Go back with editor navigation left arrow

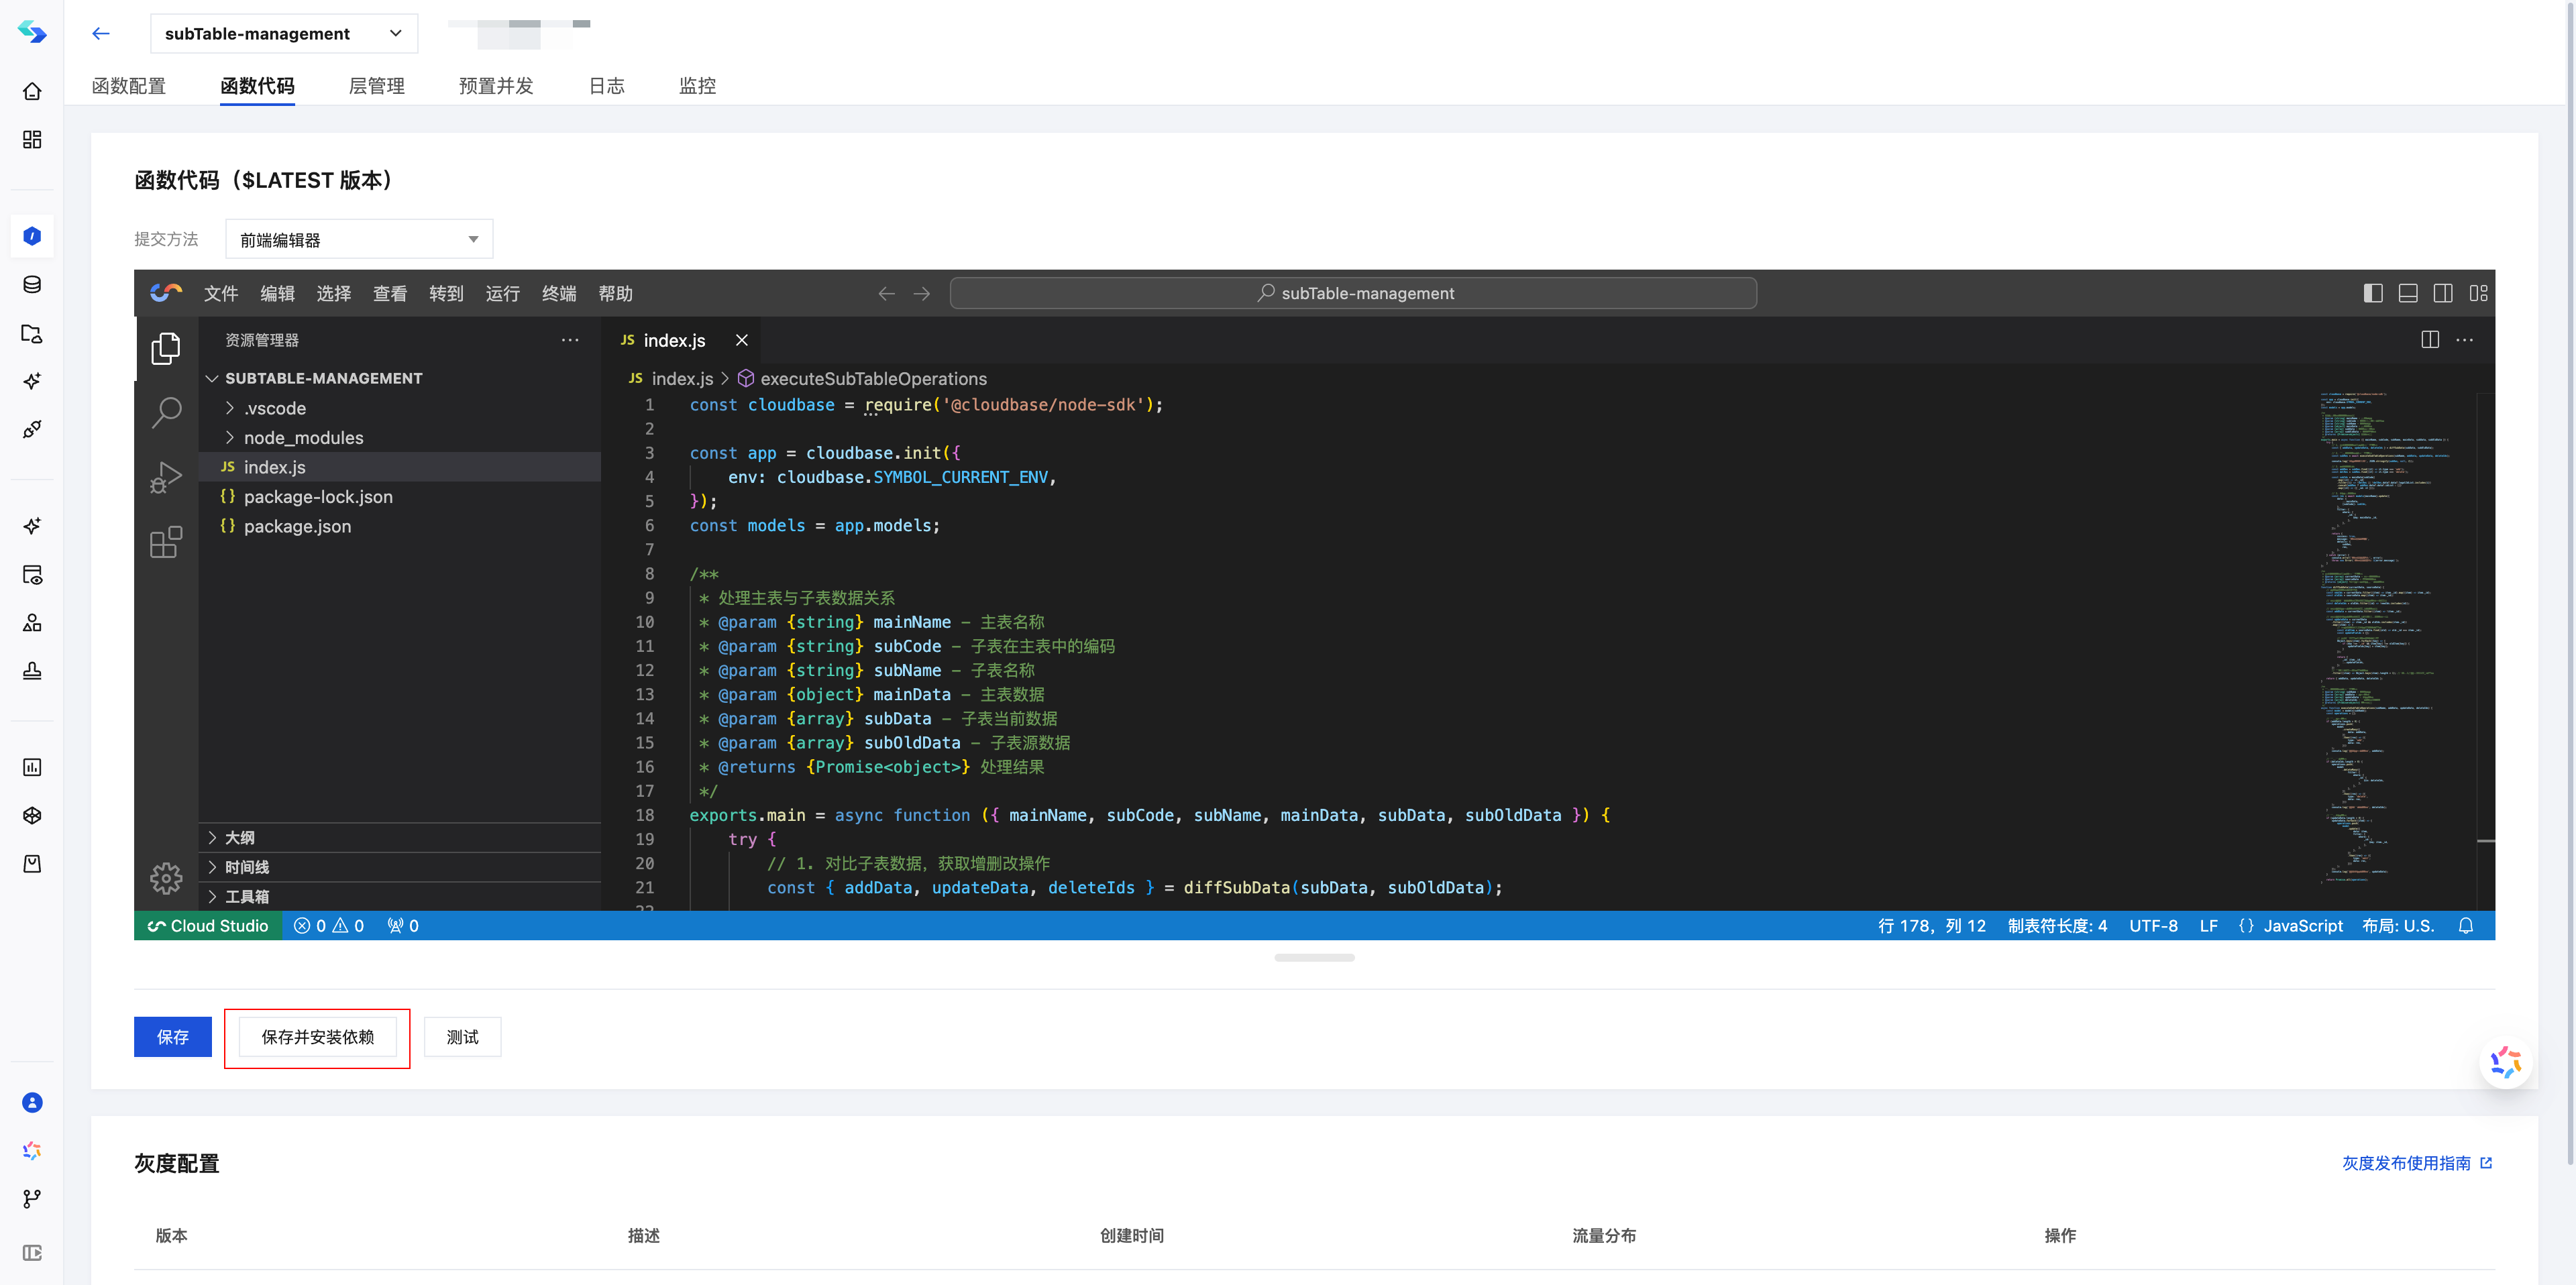pyautogui.click(x=886, y=293)
